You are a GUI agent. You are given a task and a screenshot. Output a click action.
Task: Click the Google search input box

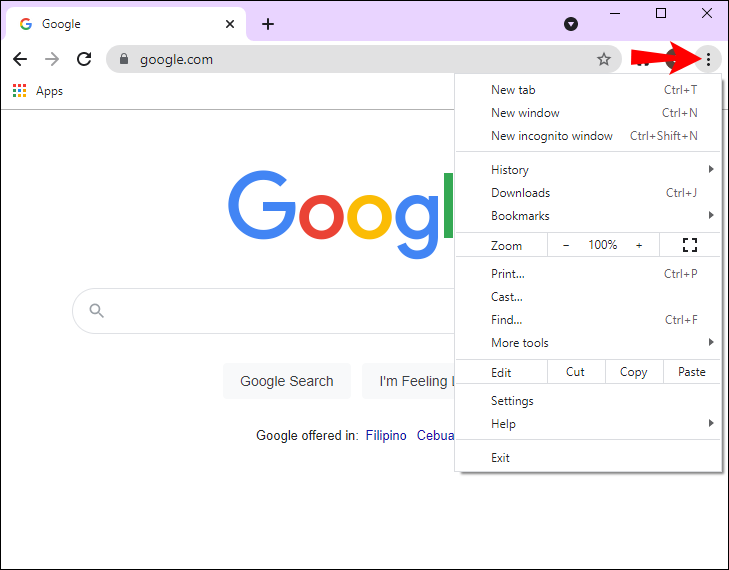click(x=263, y=311)
